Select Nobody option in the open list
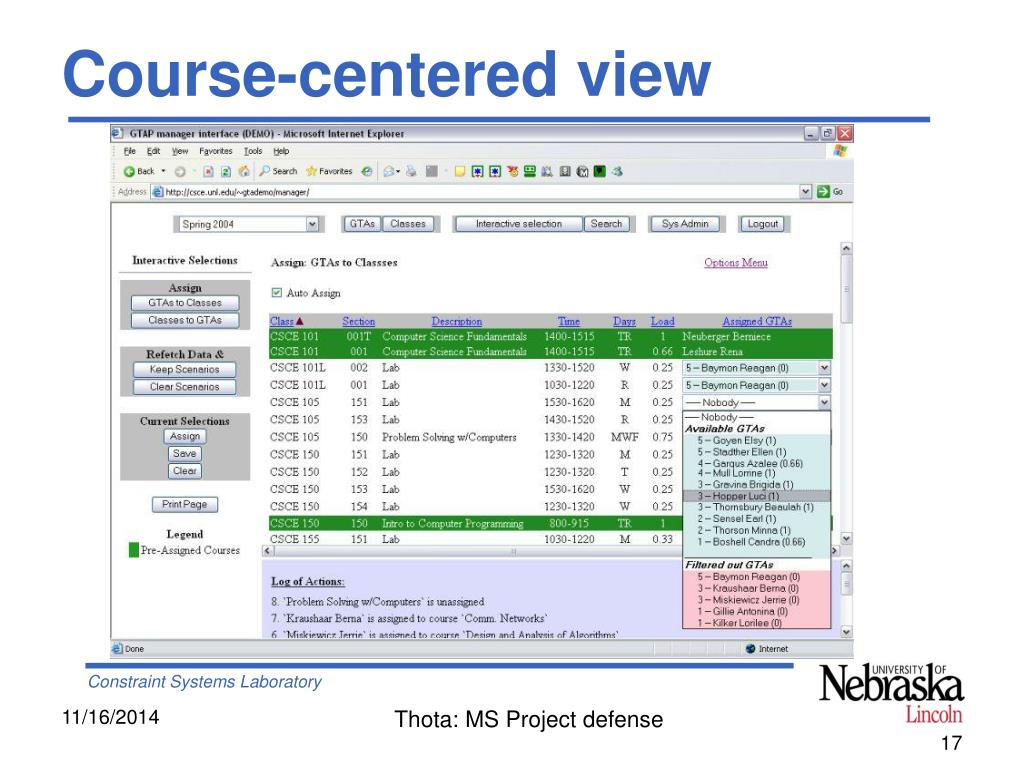Screen dimensions: 1024x768 tap(756, 417)
